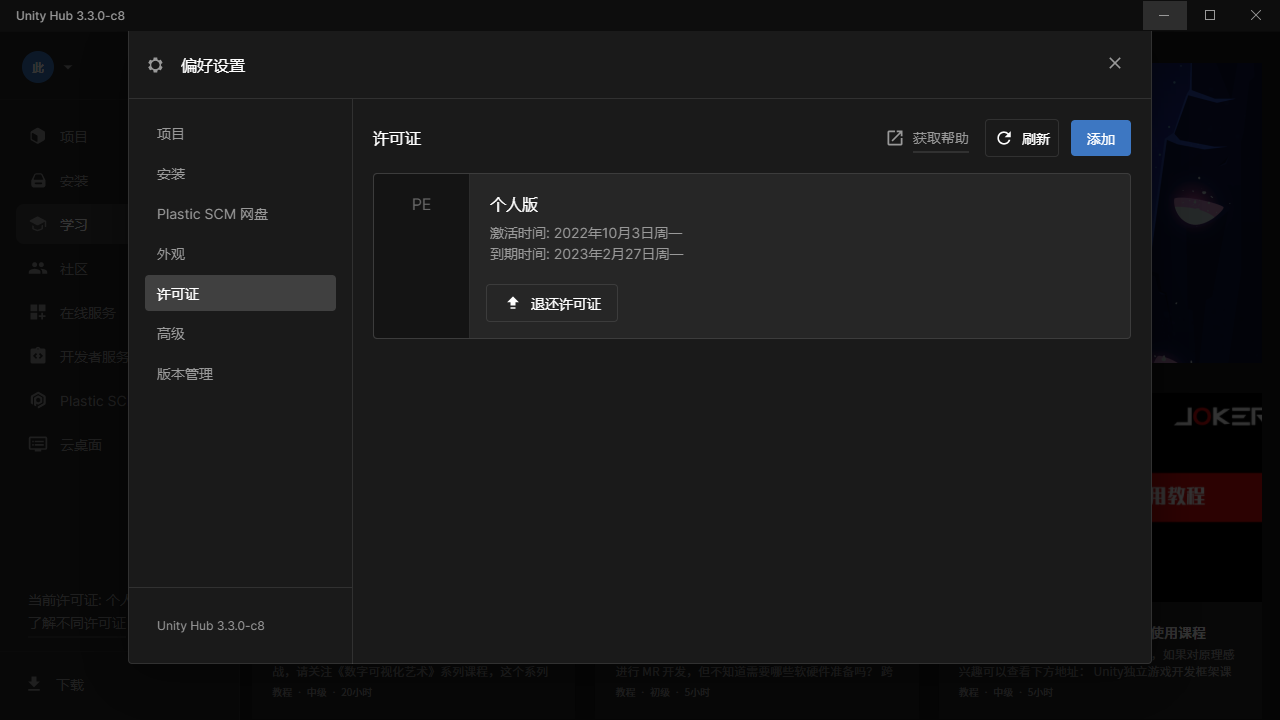Image resolution: width=1280 pixels, height=720 pixels.
Task: Click the 在线服务 grid icon in sidebar
Action: click(38, 312)
